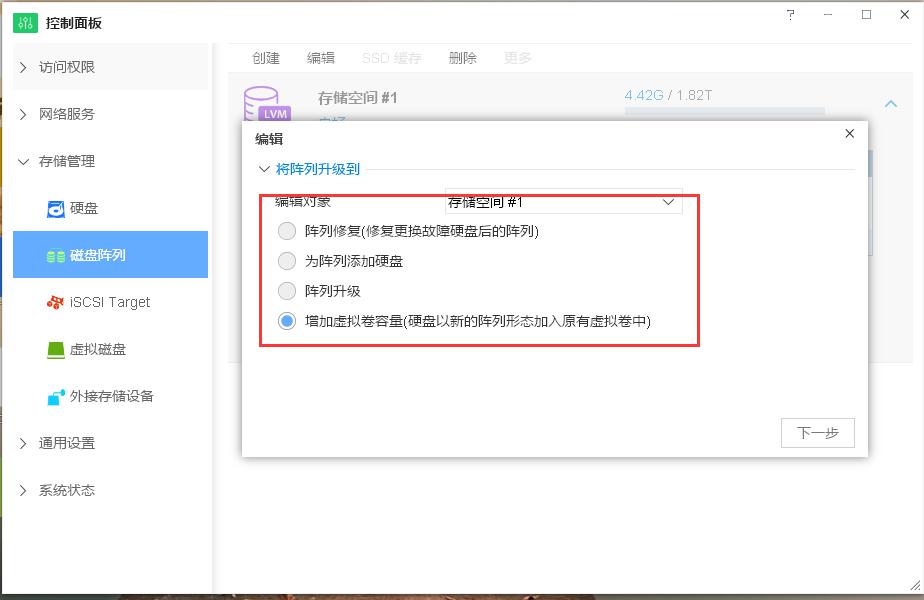Click the 删除 toolbar item
This screenshot has height=600, width=924.
(x=463, y=58)
